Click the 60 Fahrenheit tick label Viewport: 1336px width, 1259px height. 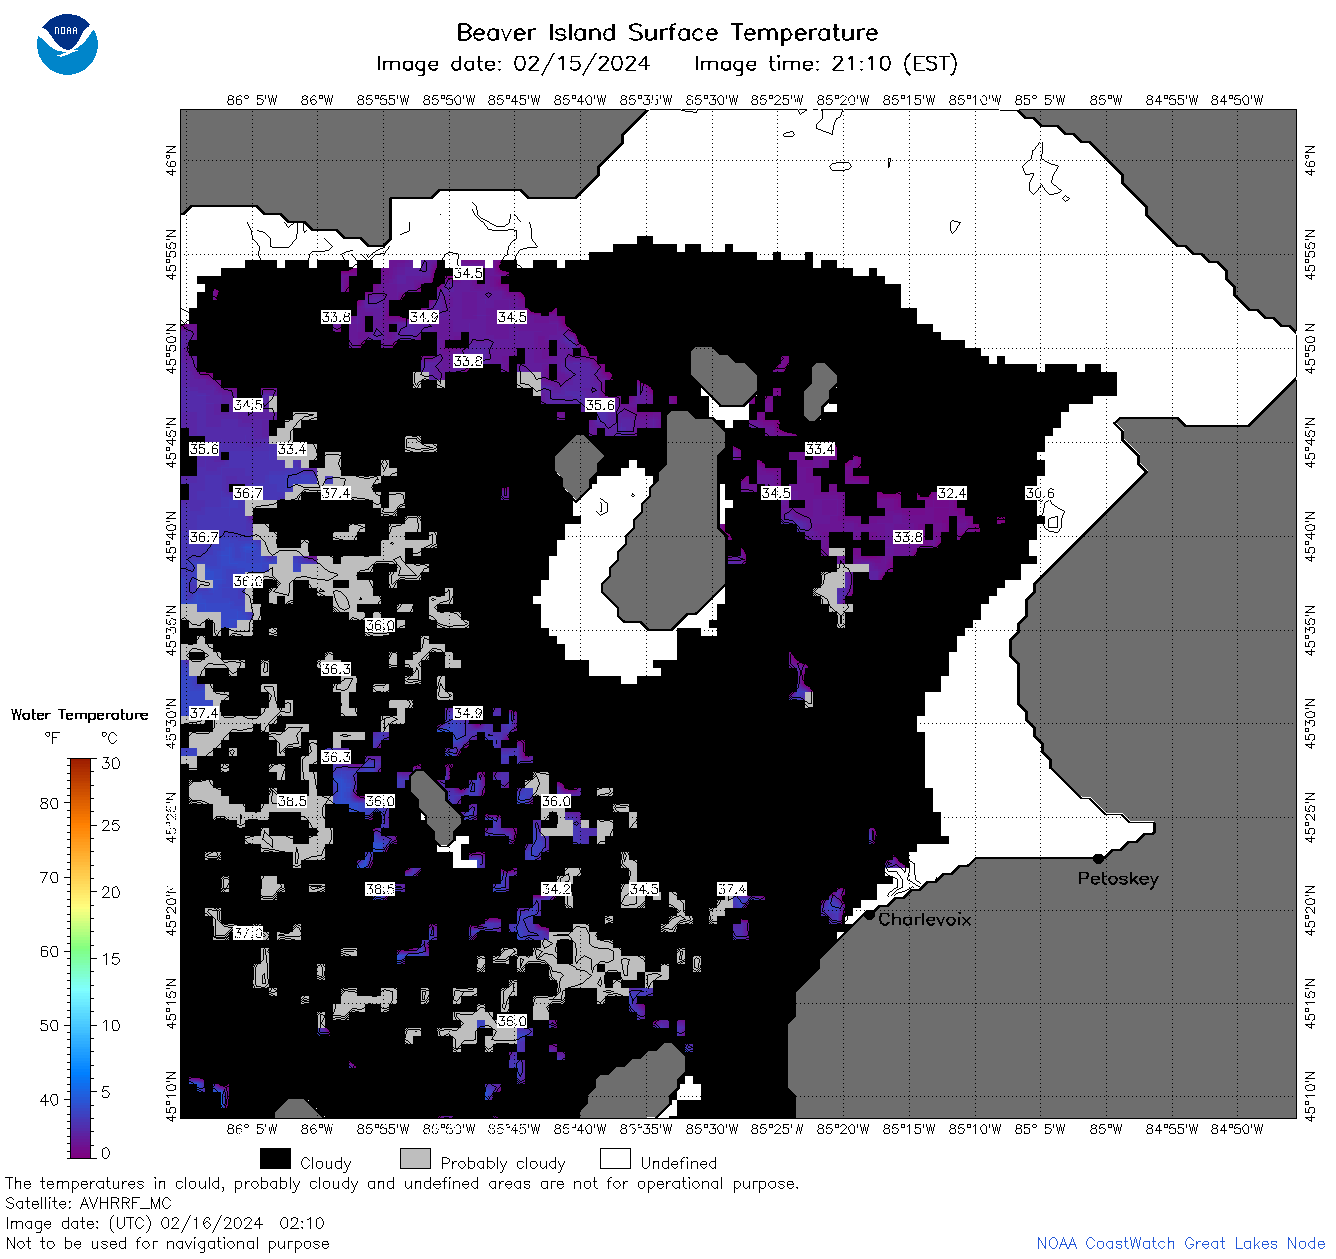pyautogui.click(x=50, y=951)
